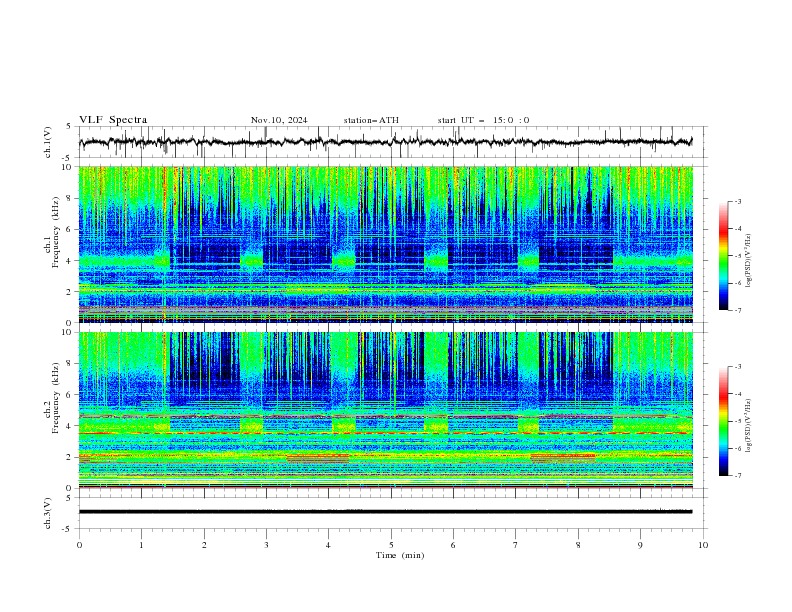Click the 'ch.1(V)' waveform axis label

[x=48, y=142]
